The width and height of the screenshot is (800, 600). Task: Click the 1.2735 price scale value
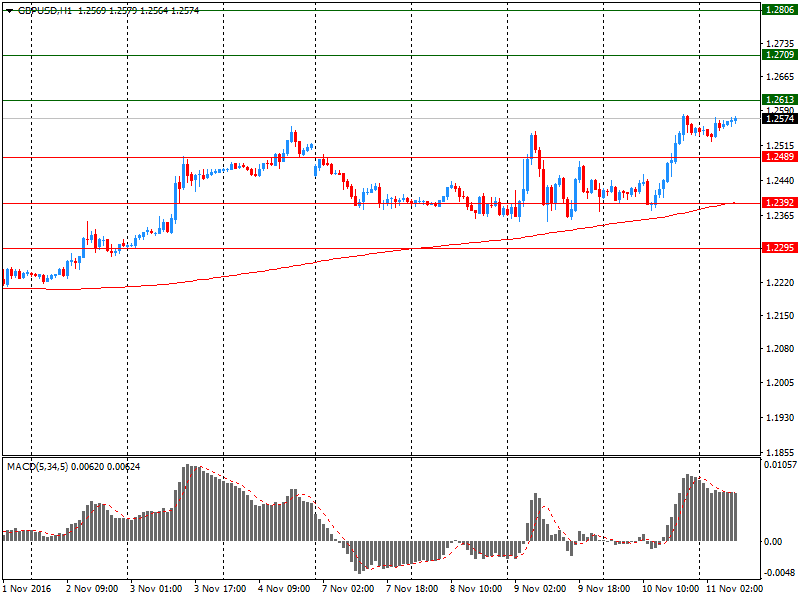click(x=780, y=44)
